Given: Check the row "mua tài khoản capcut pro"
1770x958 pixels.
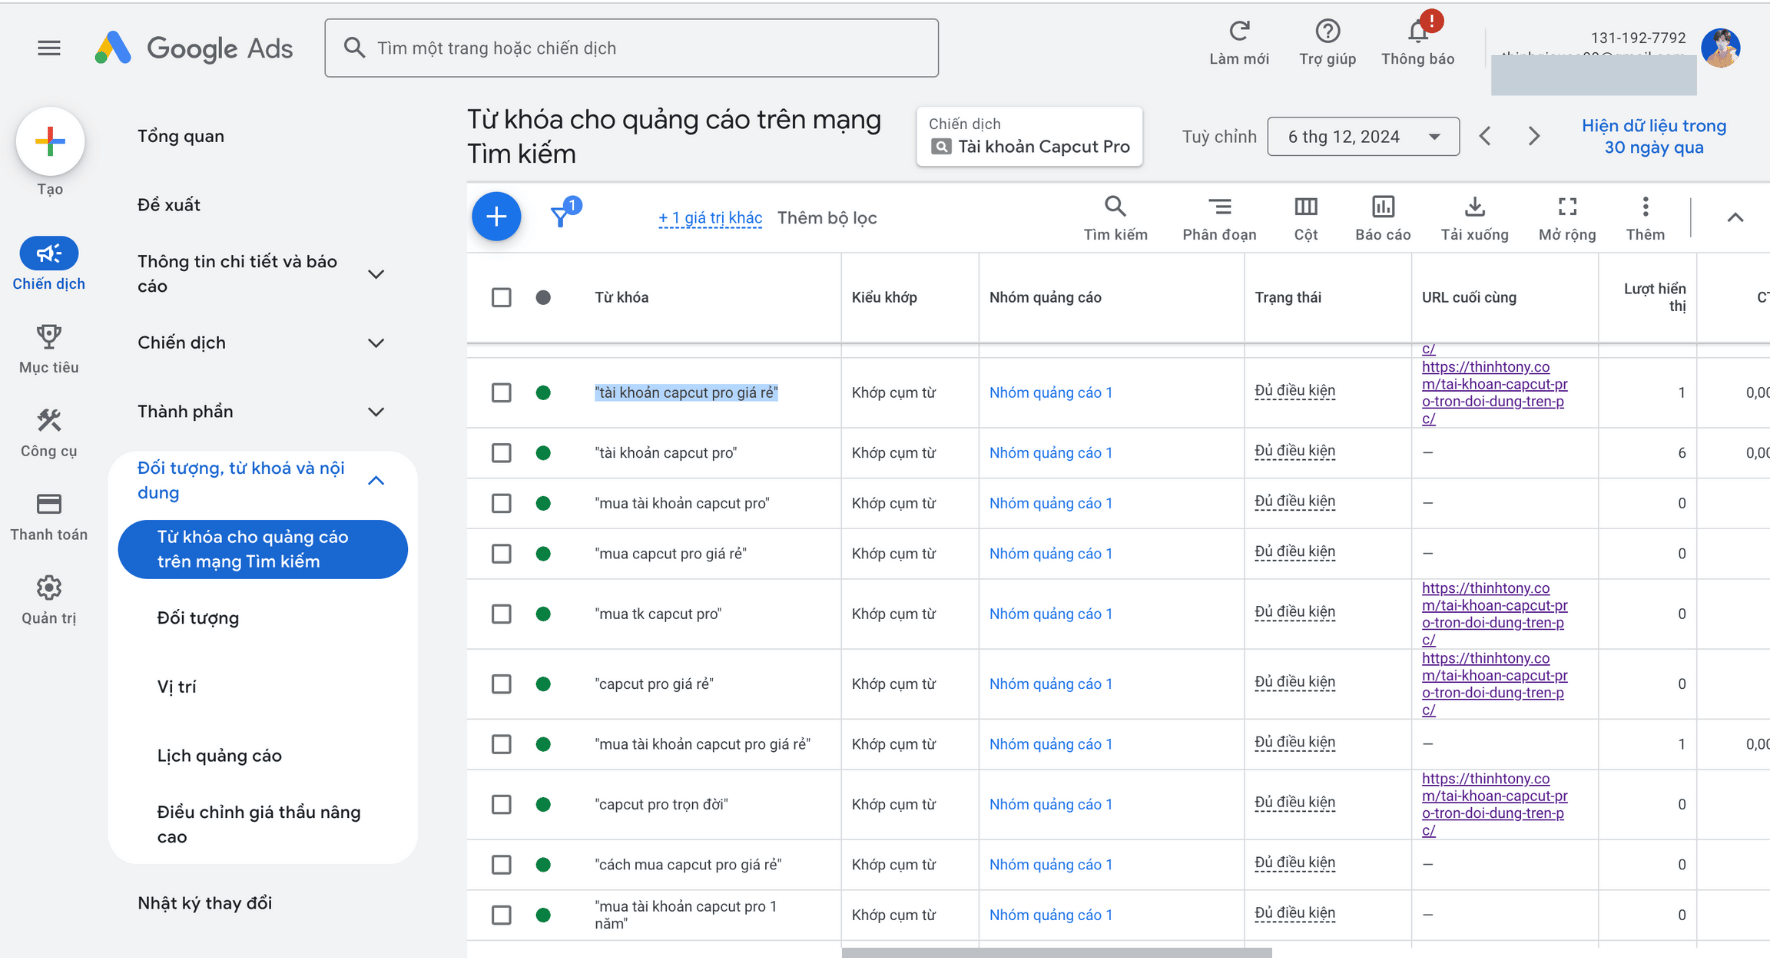Looking at the screenshot, I should point(502,503).
